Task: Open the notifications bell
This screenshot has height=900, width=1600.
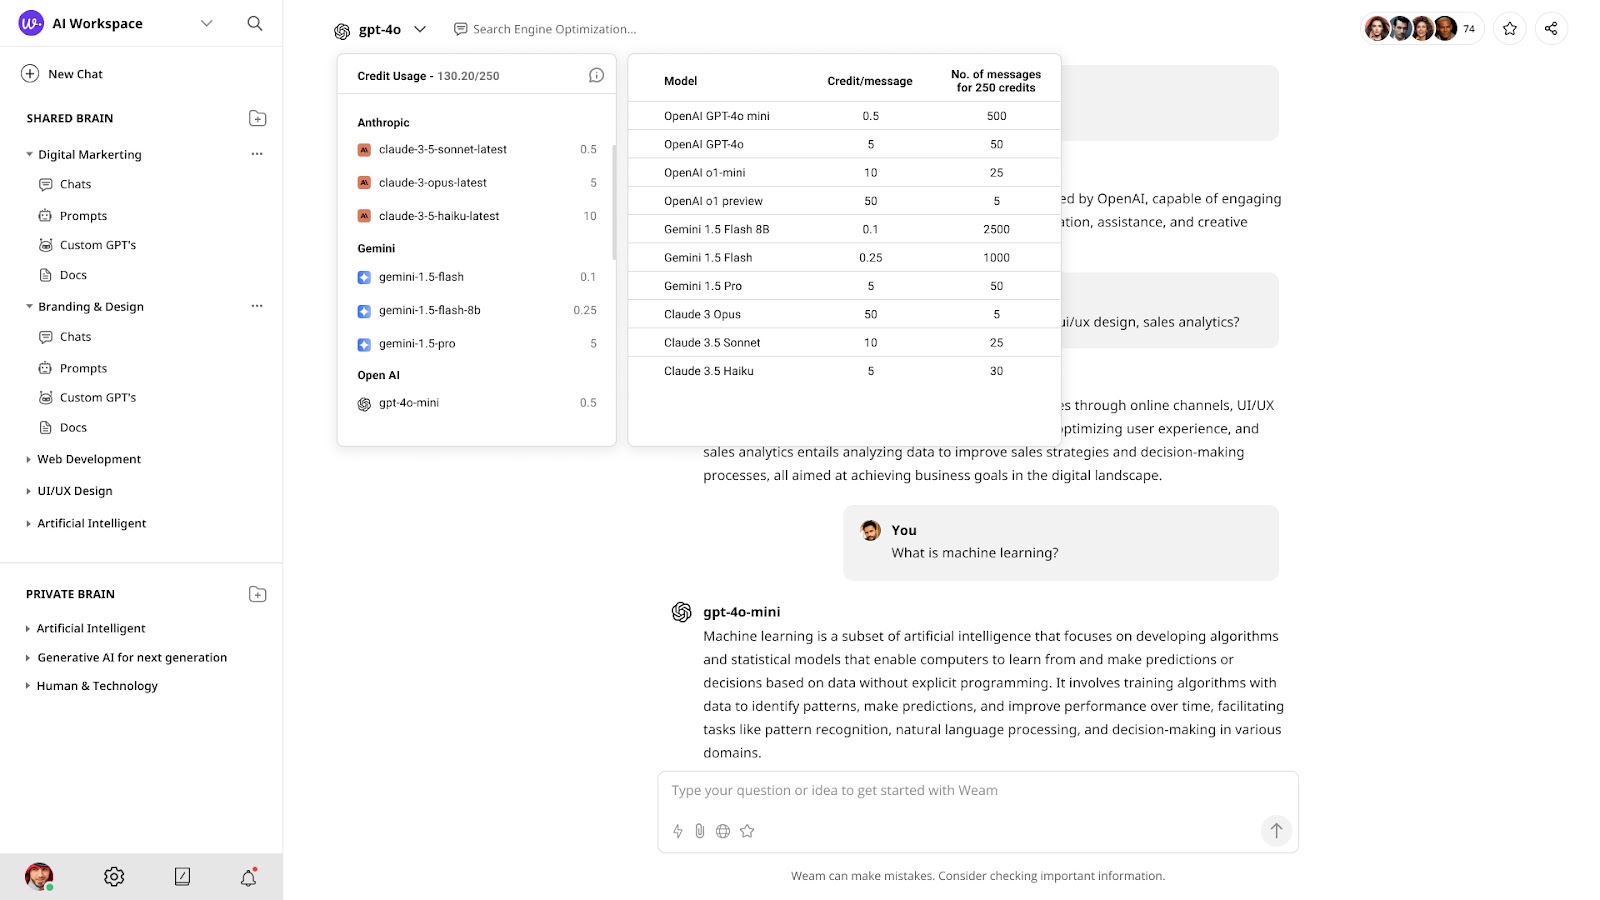Action: pos(248,877)
